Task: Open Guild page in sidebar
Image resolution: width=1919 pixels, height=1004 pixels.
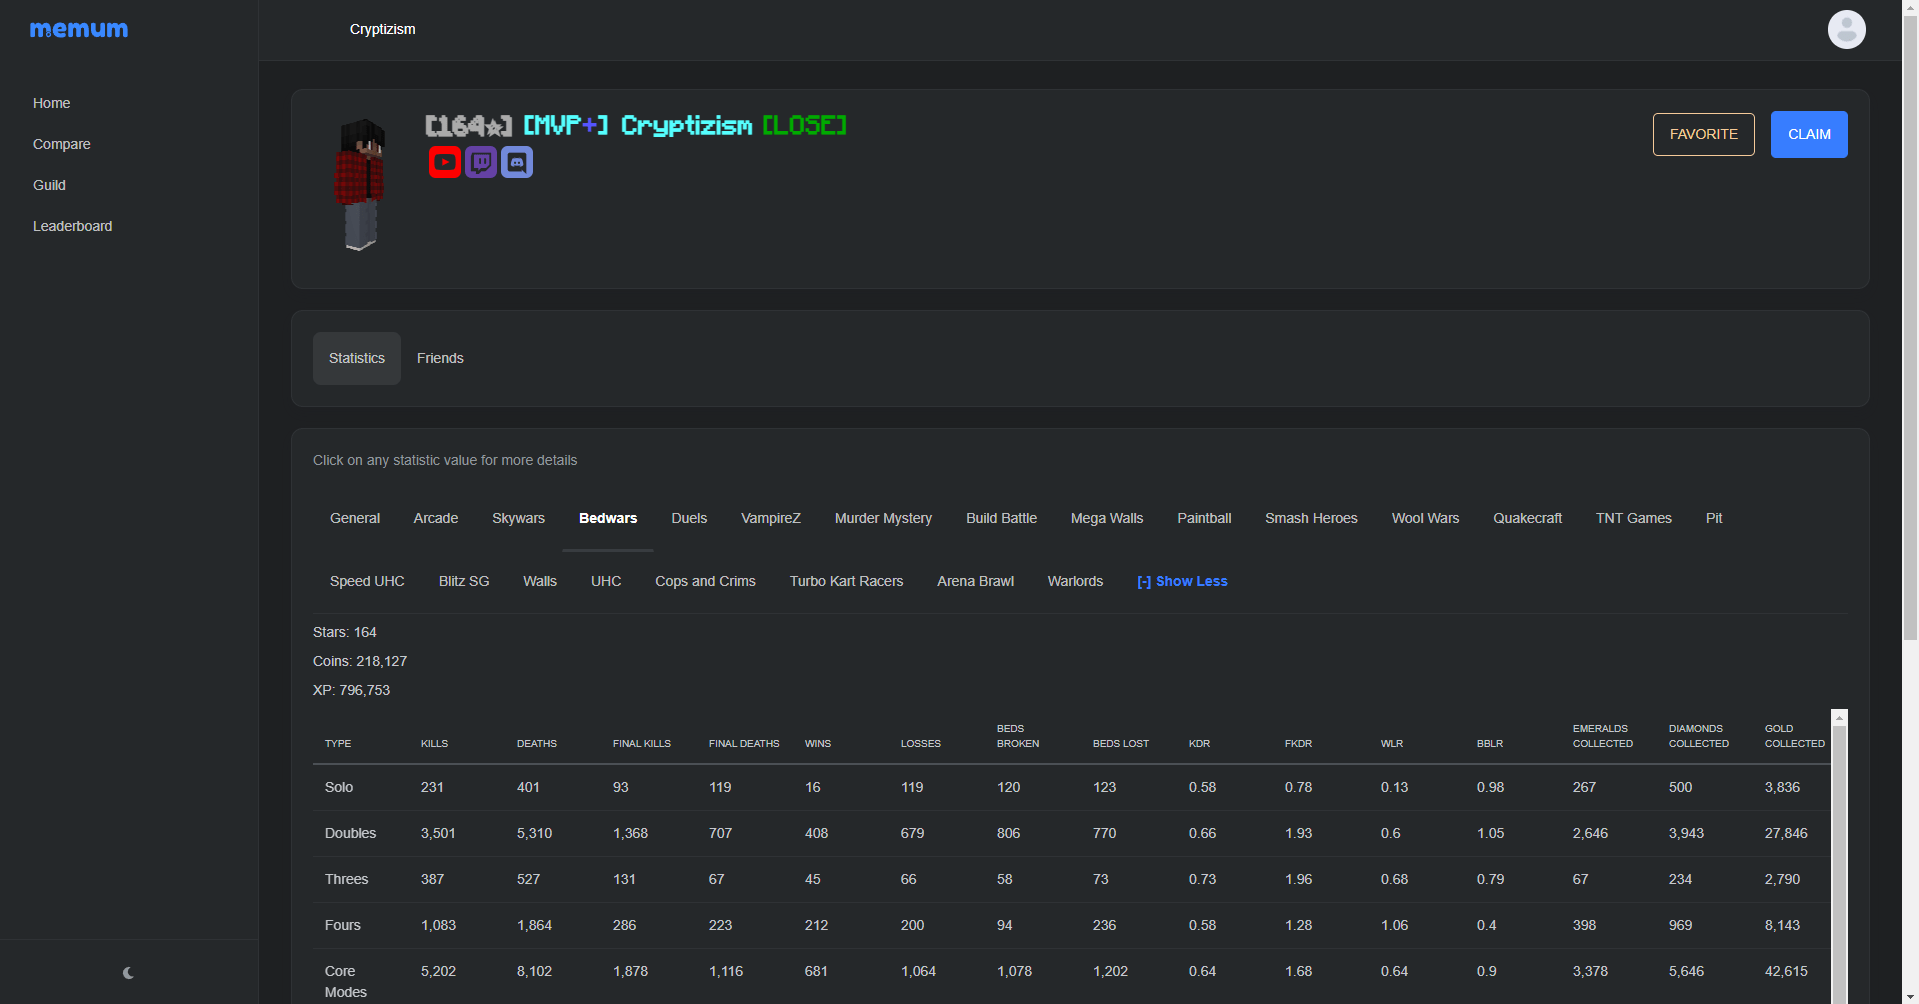Action: pyautogui.click(x=49, y=185)
